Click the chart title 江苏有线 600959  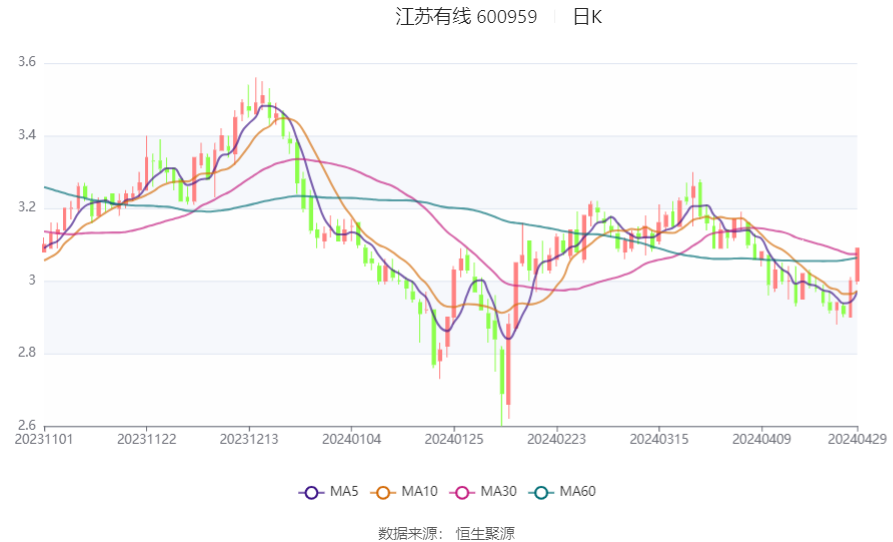[466, 17]
